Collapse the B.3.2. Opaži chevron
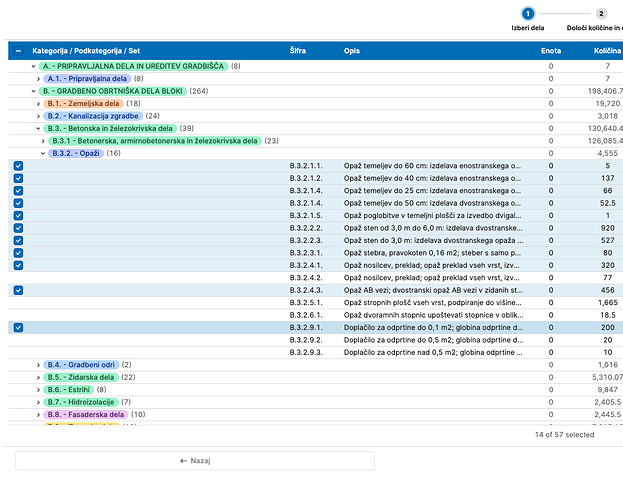This screenshot has width=623, height=500. coord(43,153)
